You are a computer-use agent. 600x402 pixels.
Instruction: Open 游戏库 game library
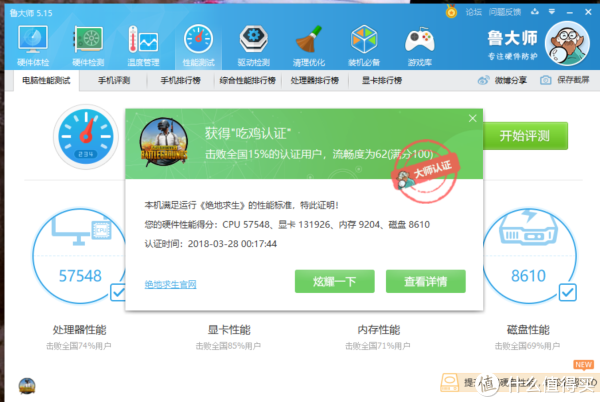click(x=419, y=46)
